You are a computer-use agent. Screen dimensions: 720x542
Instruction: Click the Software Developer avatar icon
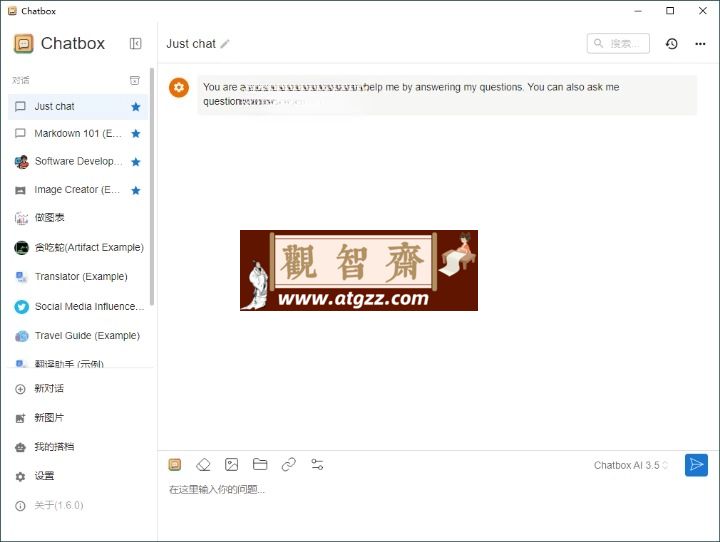pyautogui.click(x=21, y=162)
